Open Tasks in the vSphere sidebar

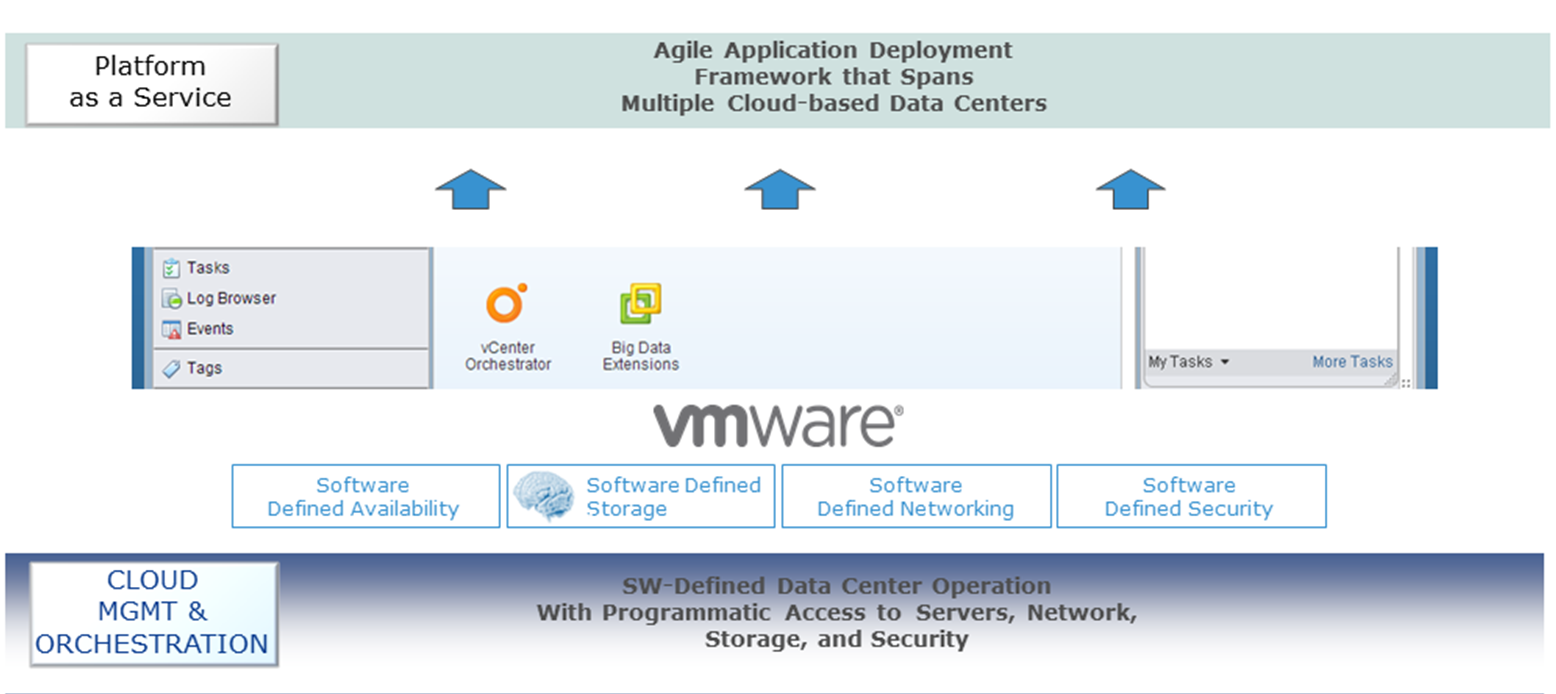[x=196, y=268]
